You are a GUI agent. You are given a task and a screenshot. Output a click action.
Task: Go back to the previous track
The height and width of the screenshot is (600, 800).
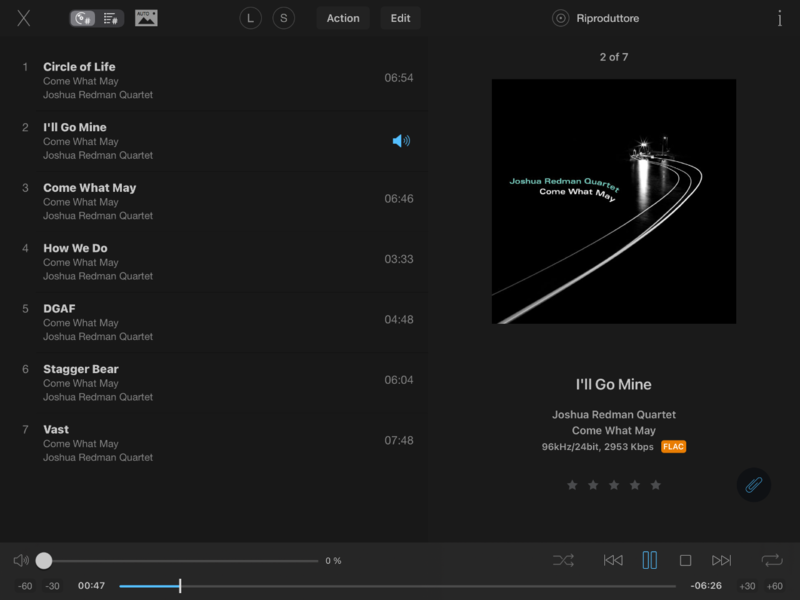pos(613,561)
